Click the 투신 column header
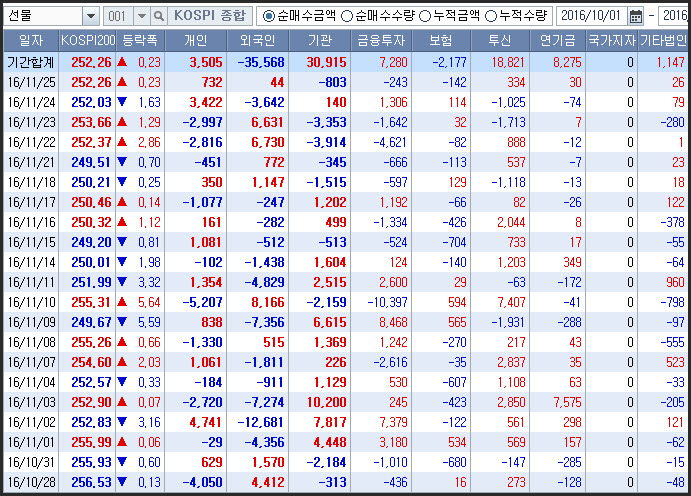Image resolution: width=691 pixels, height=496 pixels. click(500, 41)
